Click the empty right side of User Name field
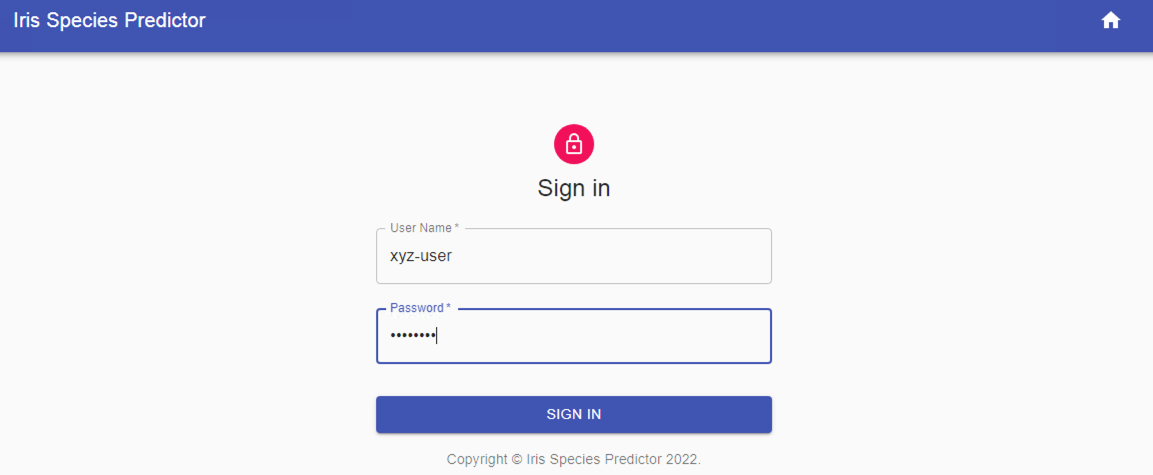This screenshot has width=1153, height=475. [x=700, y=256]
